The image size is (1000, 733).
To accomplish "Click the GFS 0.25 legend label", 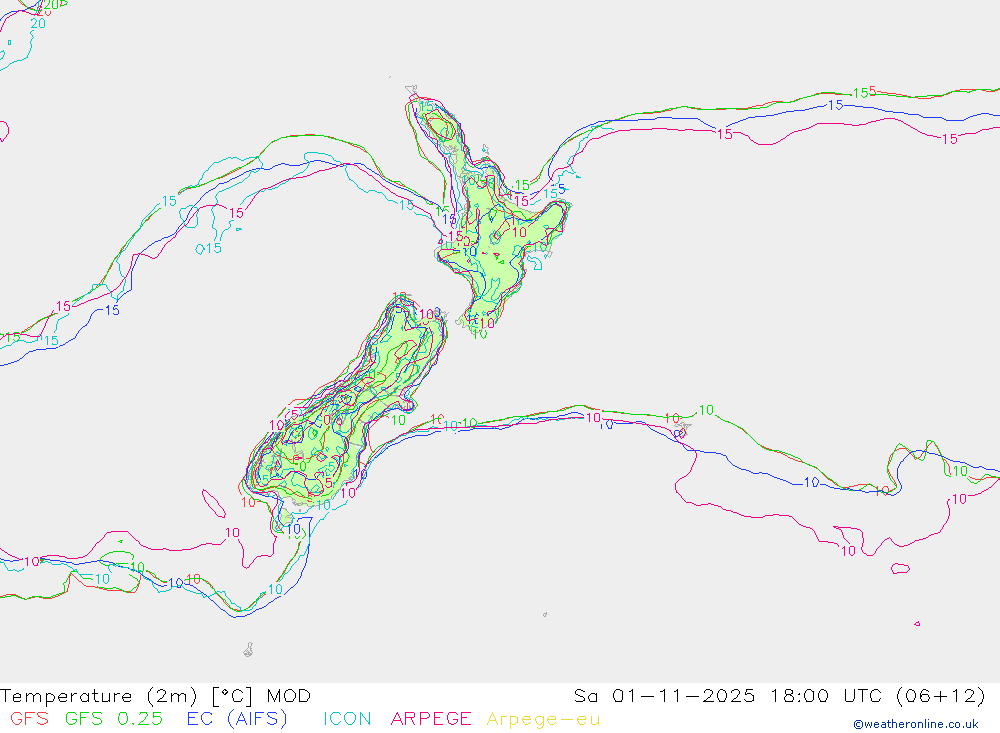I will pos(114,718).
